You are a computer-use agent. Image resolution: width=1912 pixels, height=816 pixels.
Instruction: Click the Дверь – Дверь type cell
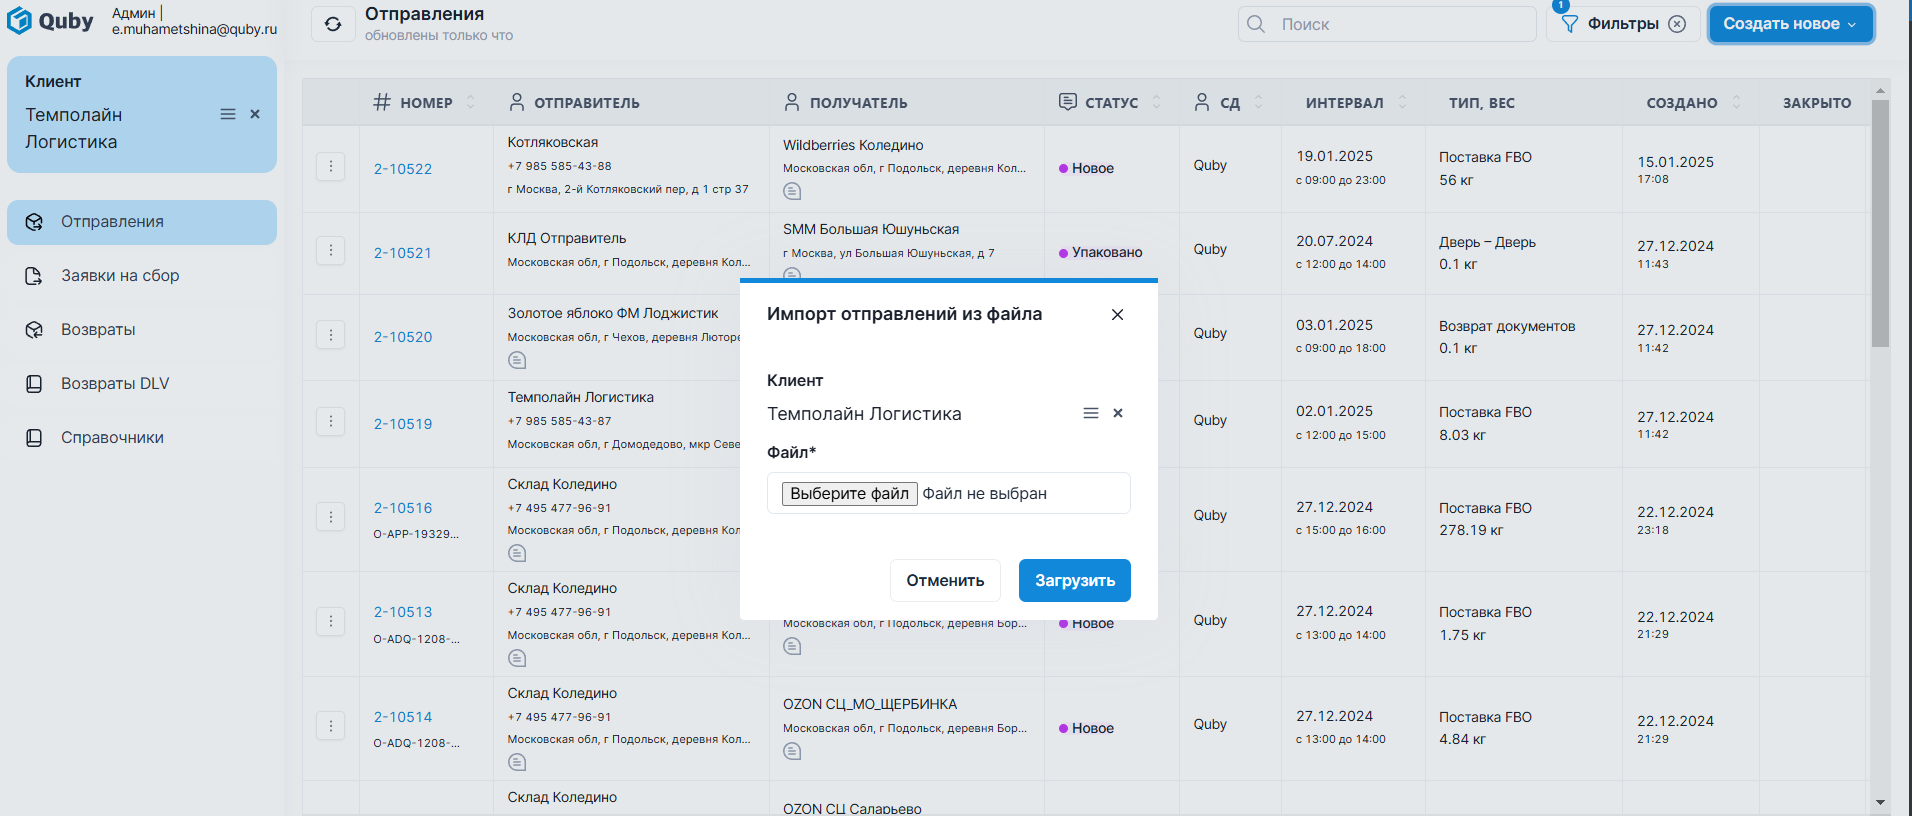(1487, 242)
